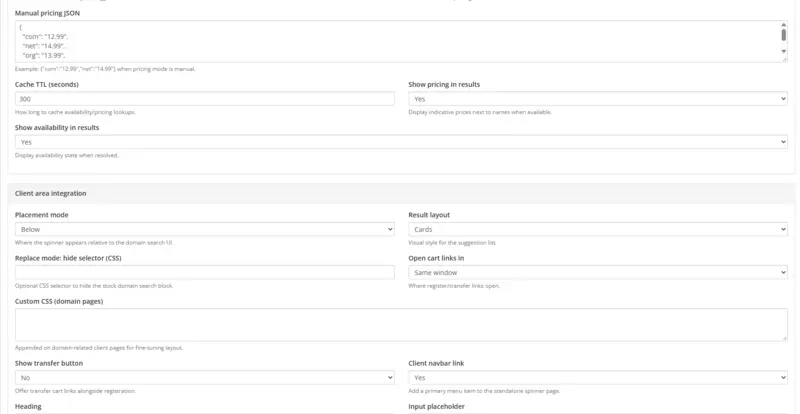The width and height of the screenshot is (800, 414).
Task: Click the Show availability in results label
Action: [x=57, y=128]
